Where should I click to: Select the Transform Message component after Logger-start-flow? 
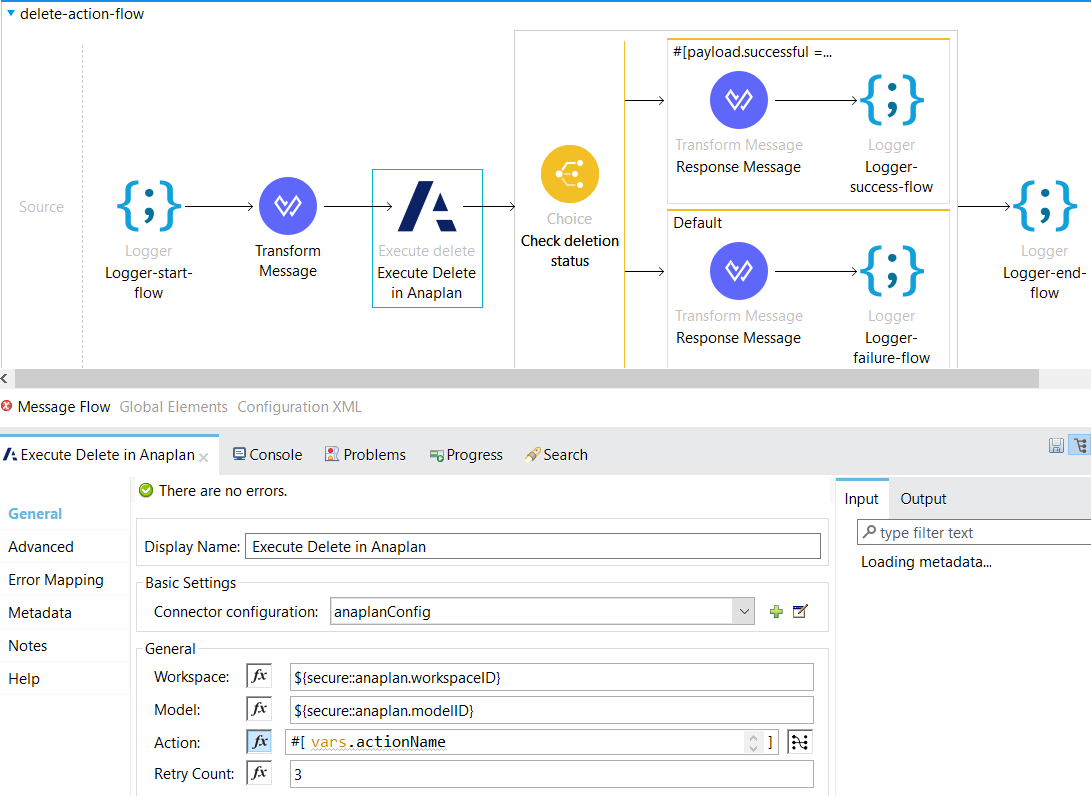click(287, 206)
